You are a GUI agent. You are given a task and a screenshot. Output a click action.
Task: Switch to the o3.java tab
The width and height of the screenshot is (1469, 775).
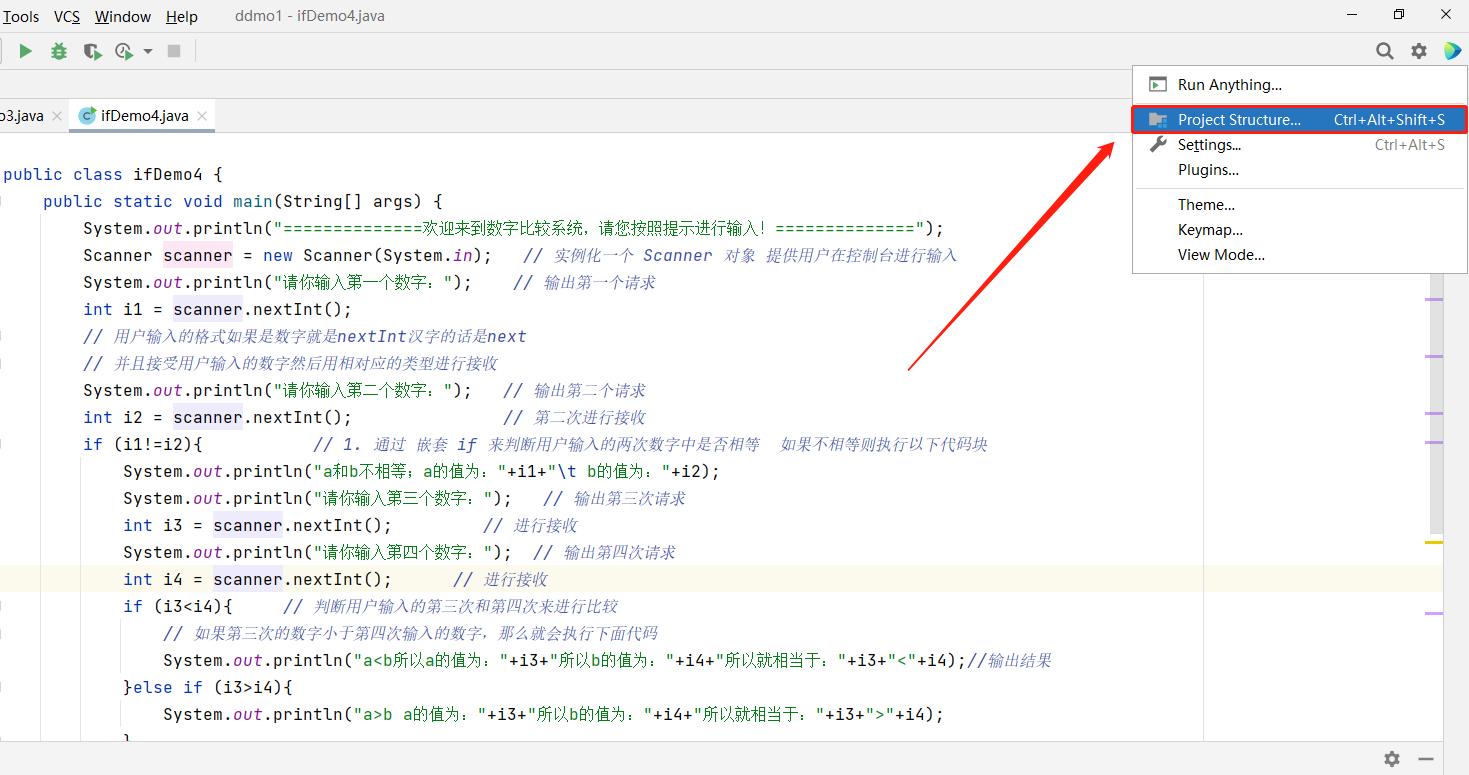(21, 116)
